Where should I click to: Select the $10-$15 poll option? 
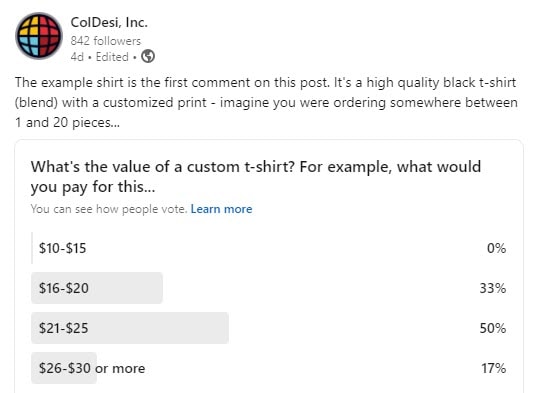(x=269, y=248)
